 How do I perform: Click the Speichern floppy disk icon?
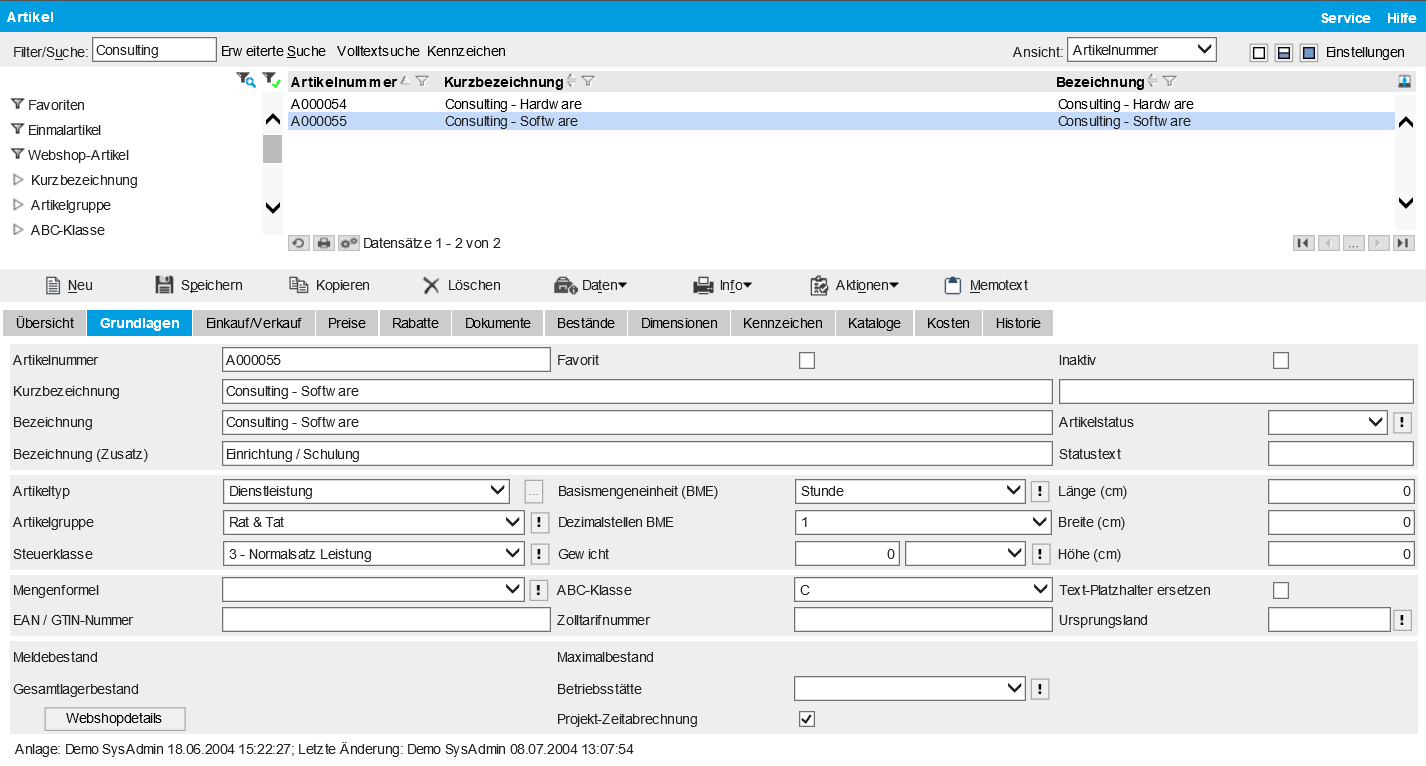click(x=164, y=285)
